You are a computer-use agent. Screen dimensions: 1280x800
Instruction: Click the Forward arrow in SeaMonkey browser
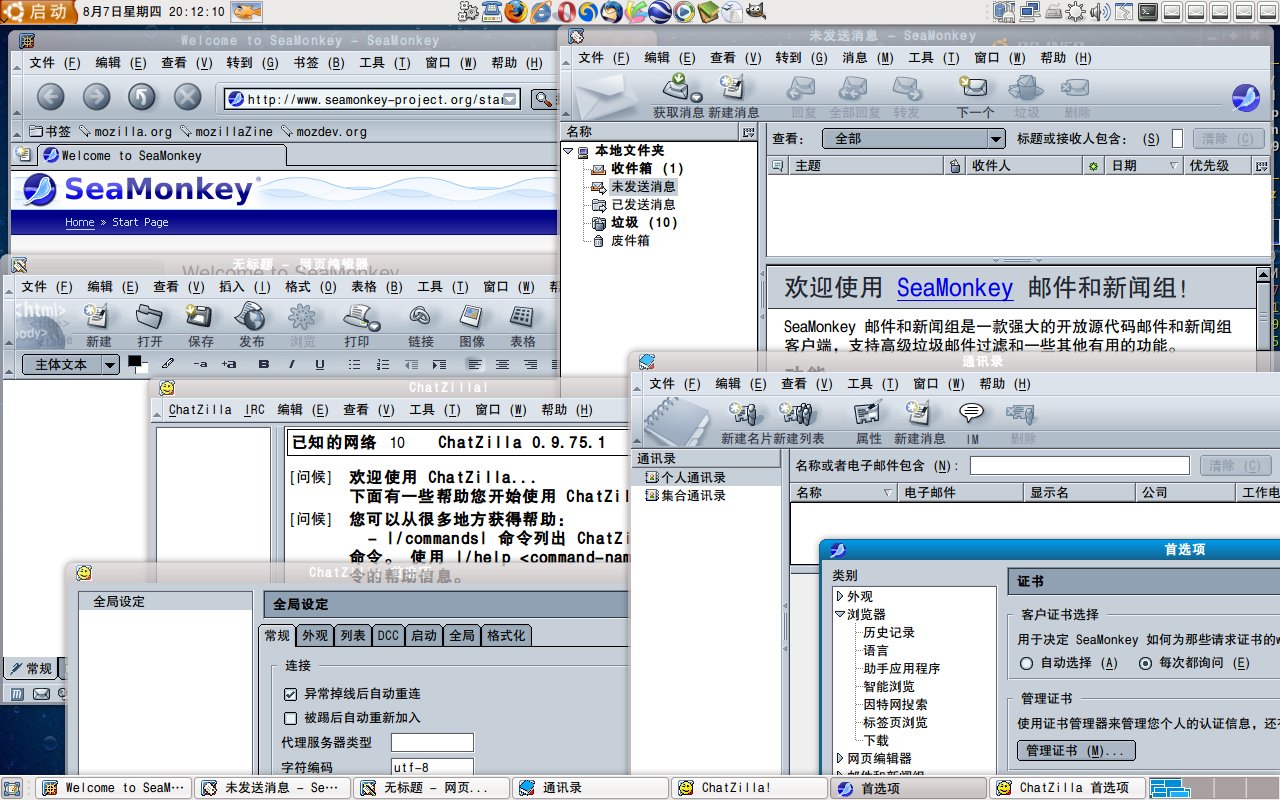click(x=96, y=97)
